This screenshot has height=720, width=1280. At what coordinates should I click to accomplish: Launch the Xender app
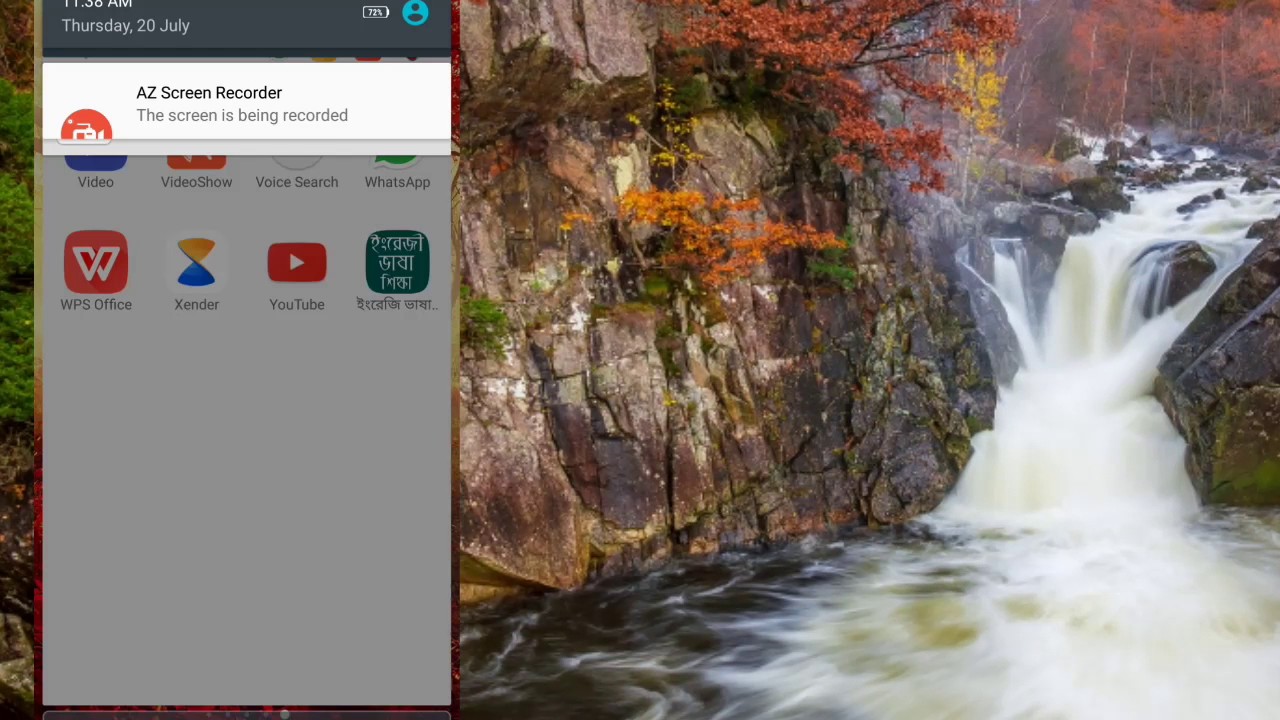tap(196, 262)
